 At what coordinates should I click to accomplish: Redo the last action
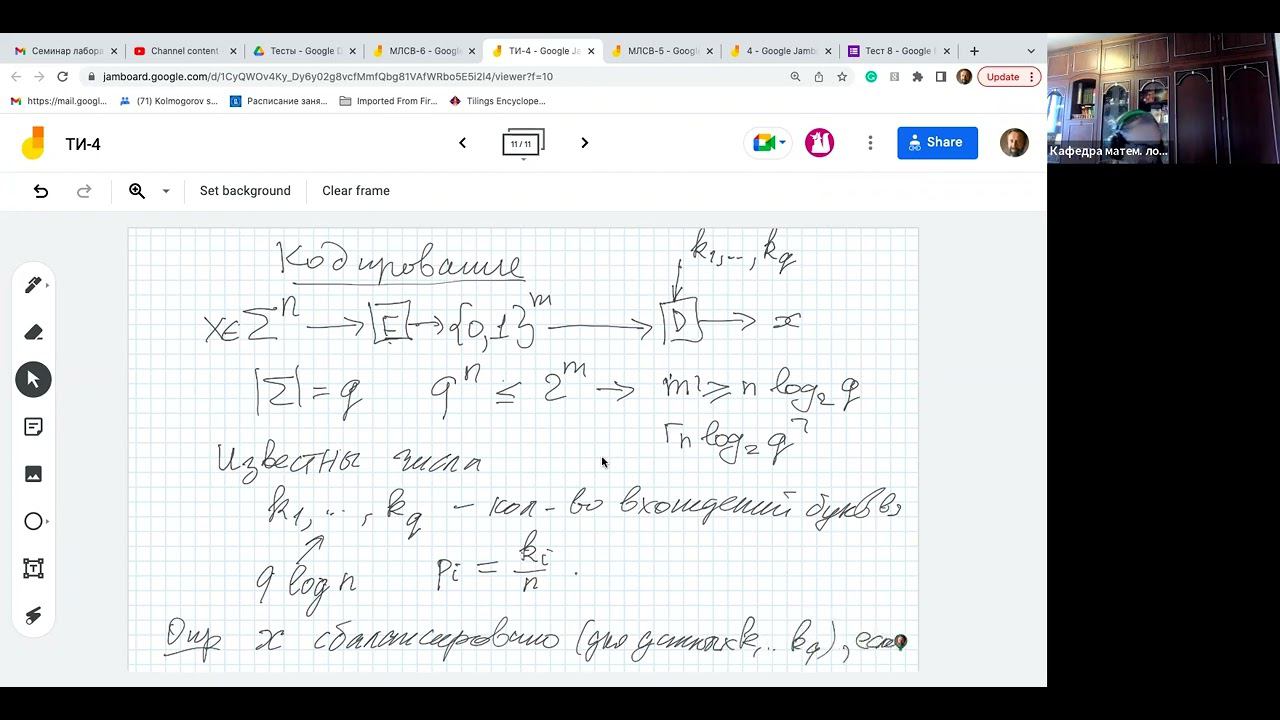pyautogui.click(x=85, y=191)
